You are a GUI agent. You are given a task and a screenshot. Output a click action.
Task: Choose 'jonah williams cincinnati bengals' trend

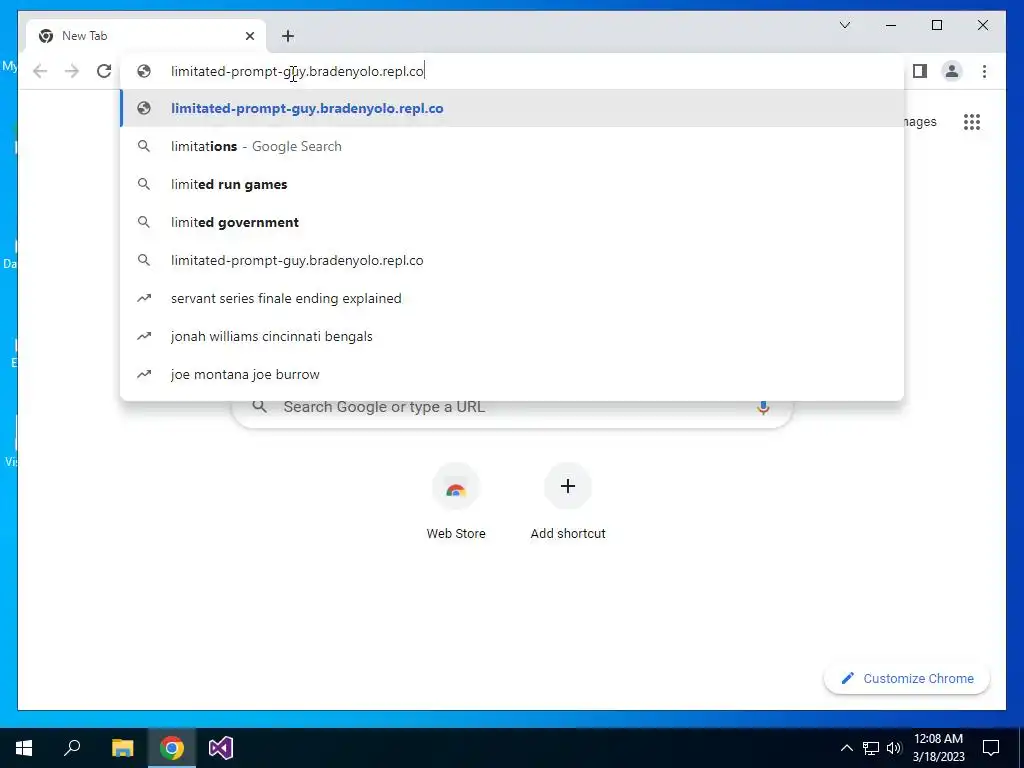click(x=512, y=336)
